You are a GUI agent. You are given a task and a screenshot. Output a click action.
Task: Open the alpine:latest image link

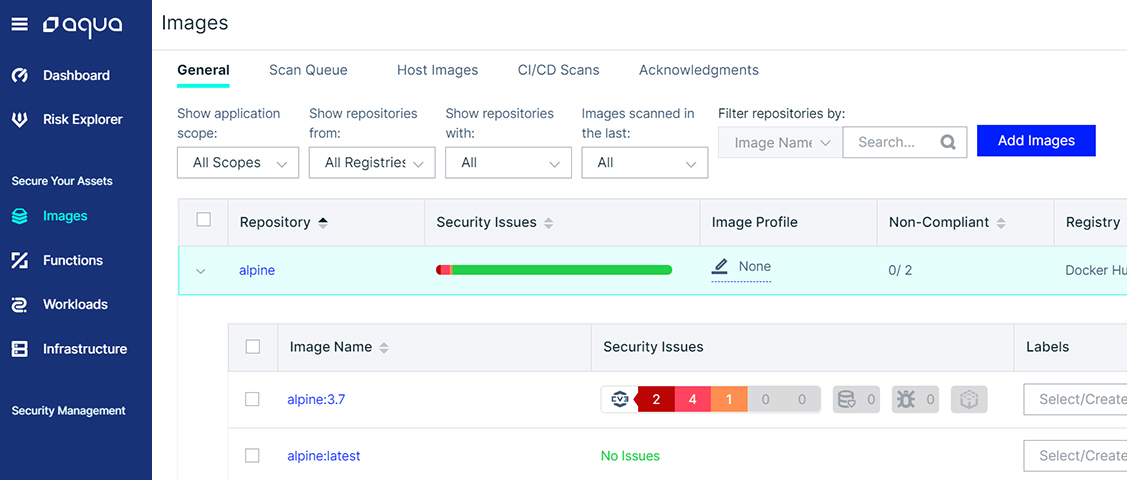323,456
